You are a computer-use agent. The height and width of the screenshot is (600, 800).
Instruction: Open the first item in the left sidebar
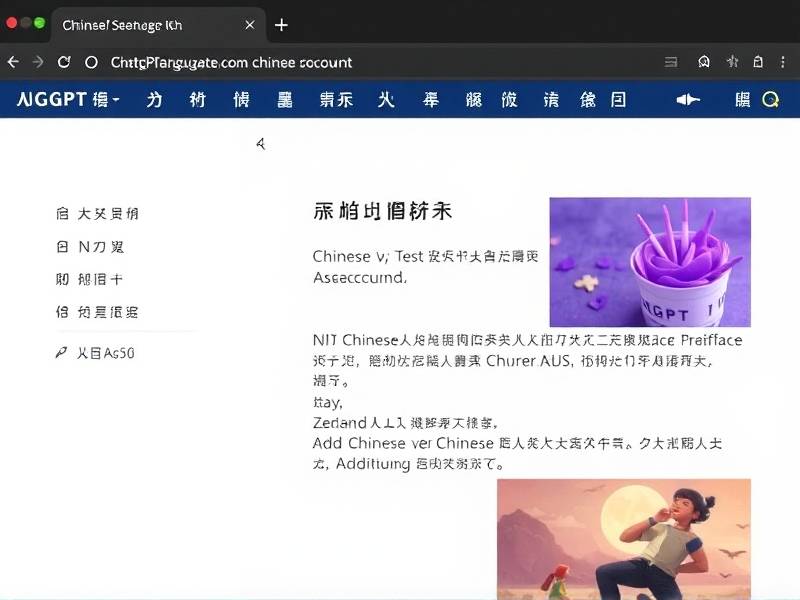click(x=98, y=213)
